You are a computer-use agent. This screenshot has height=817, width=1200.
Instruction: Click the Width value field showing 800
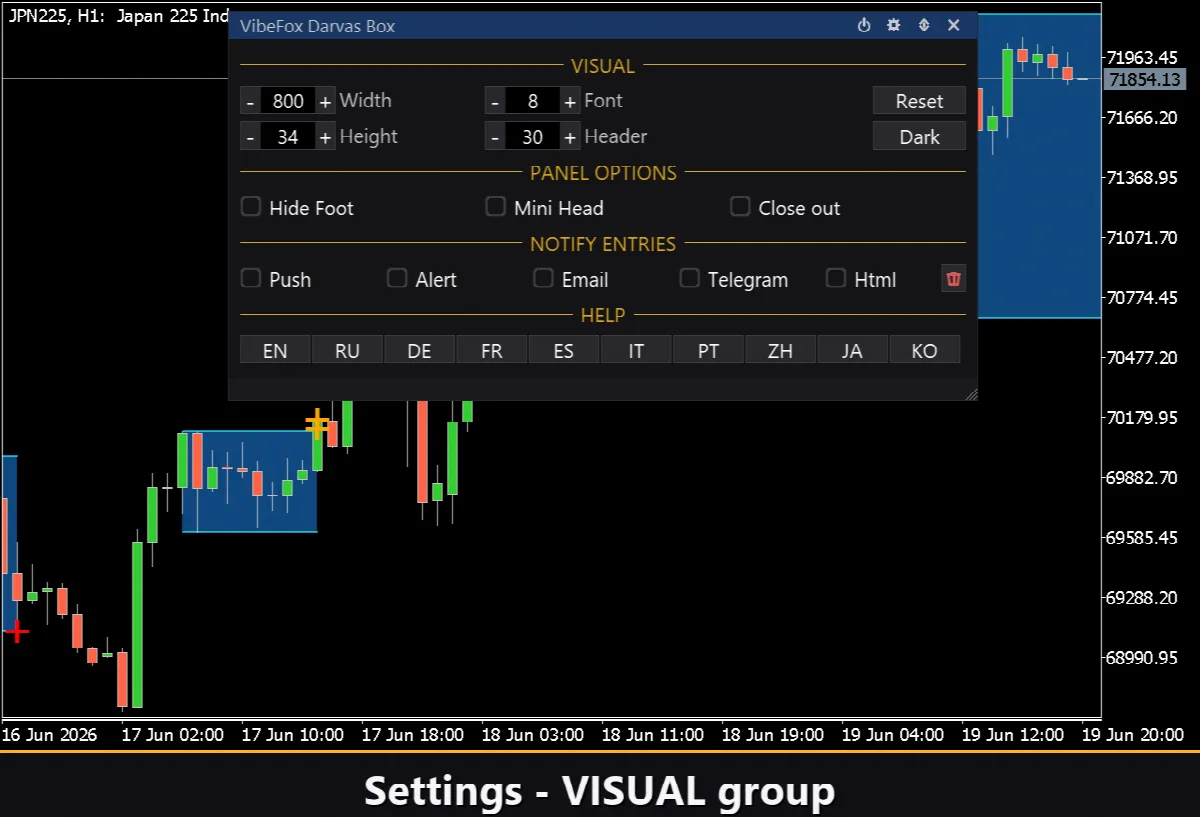[288, 101]
